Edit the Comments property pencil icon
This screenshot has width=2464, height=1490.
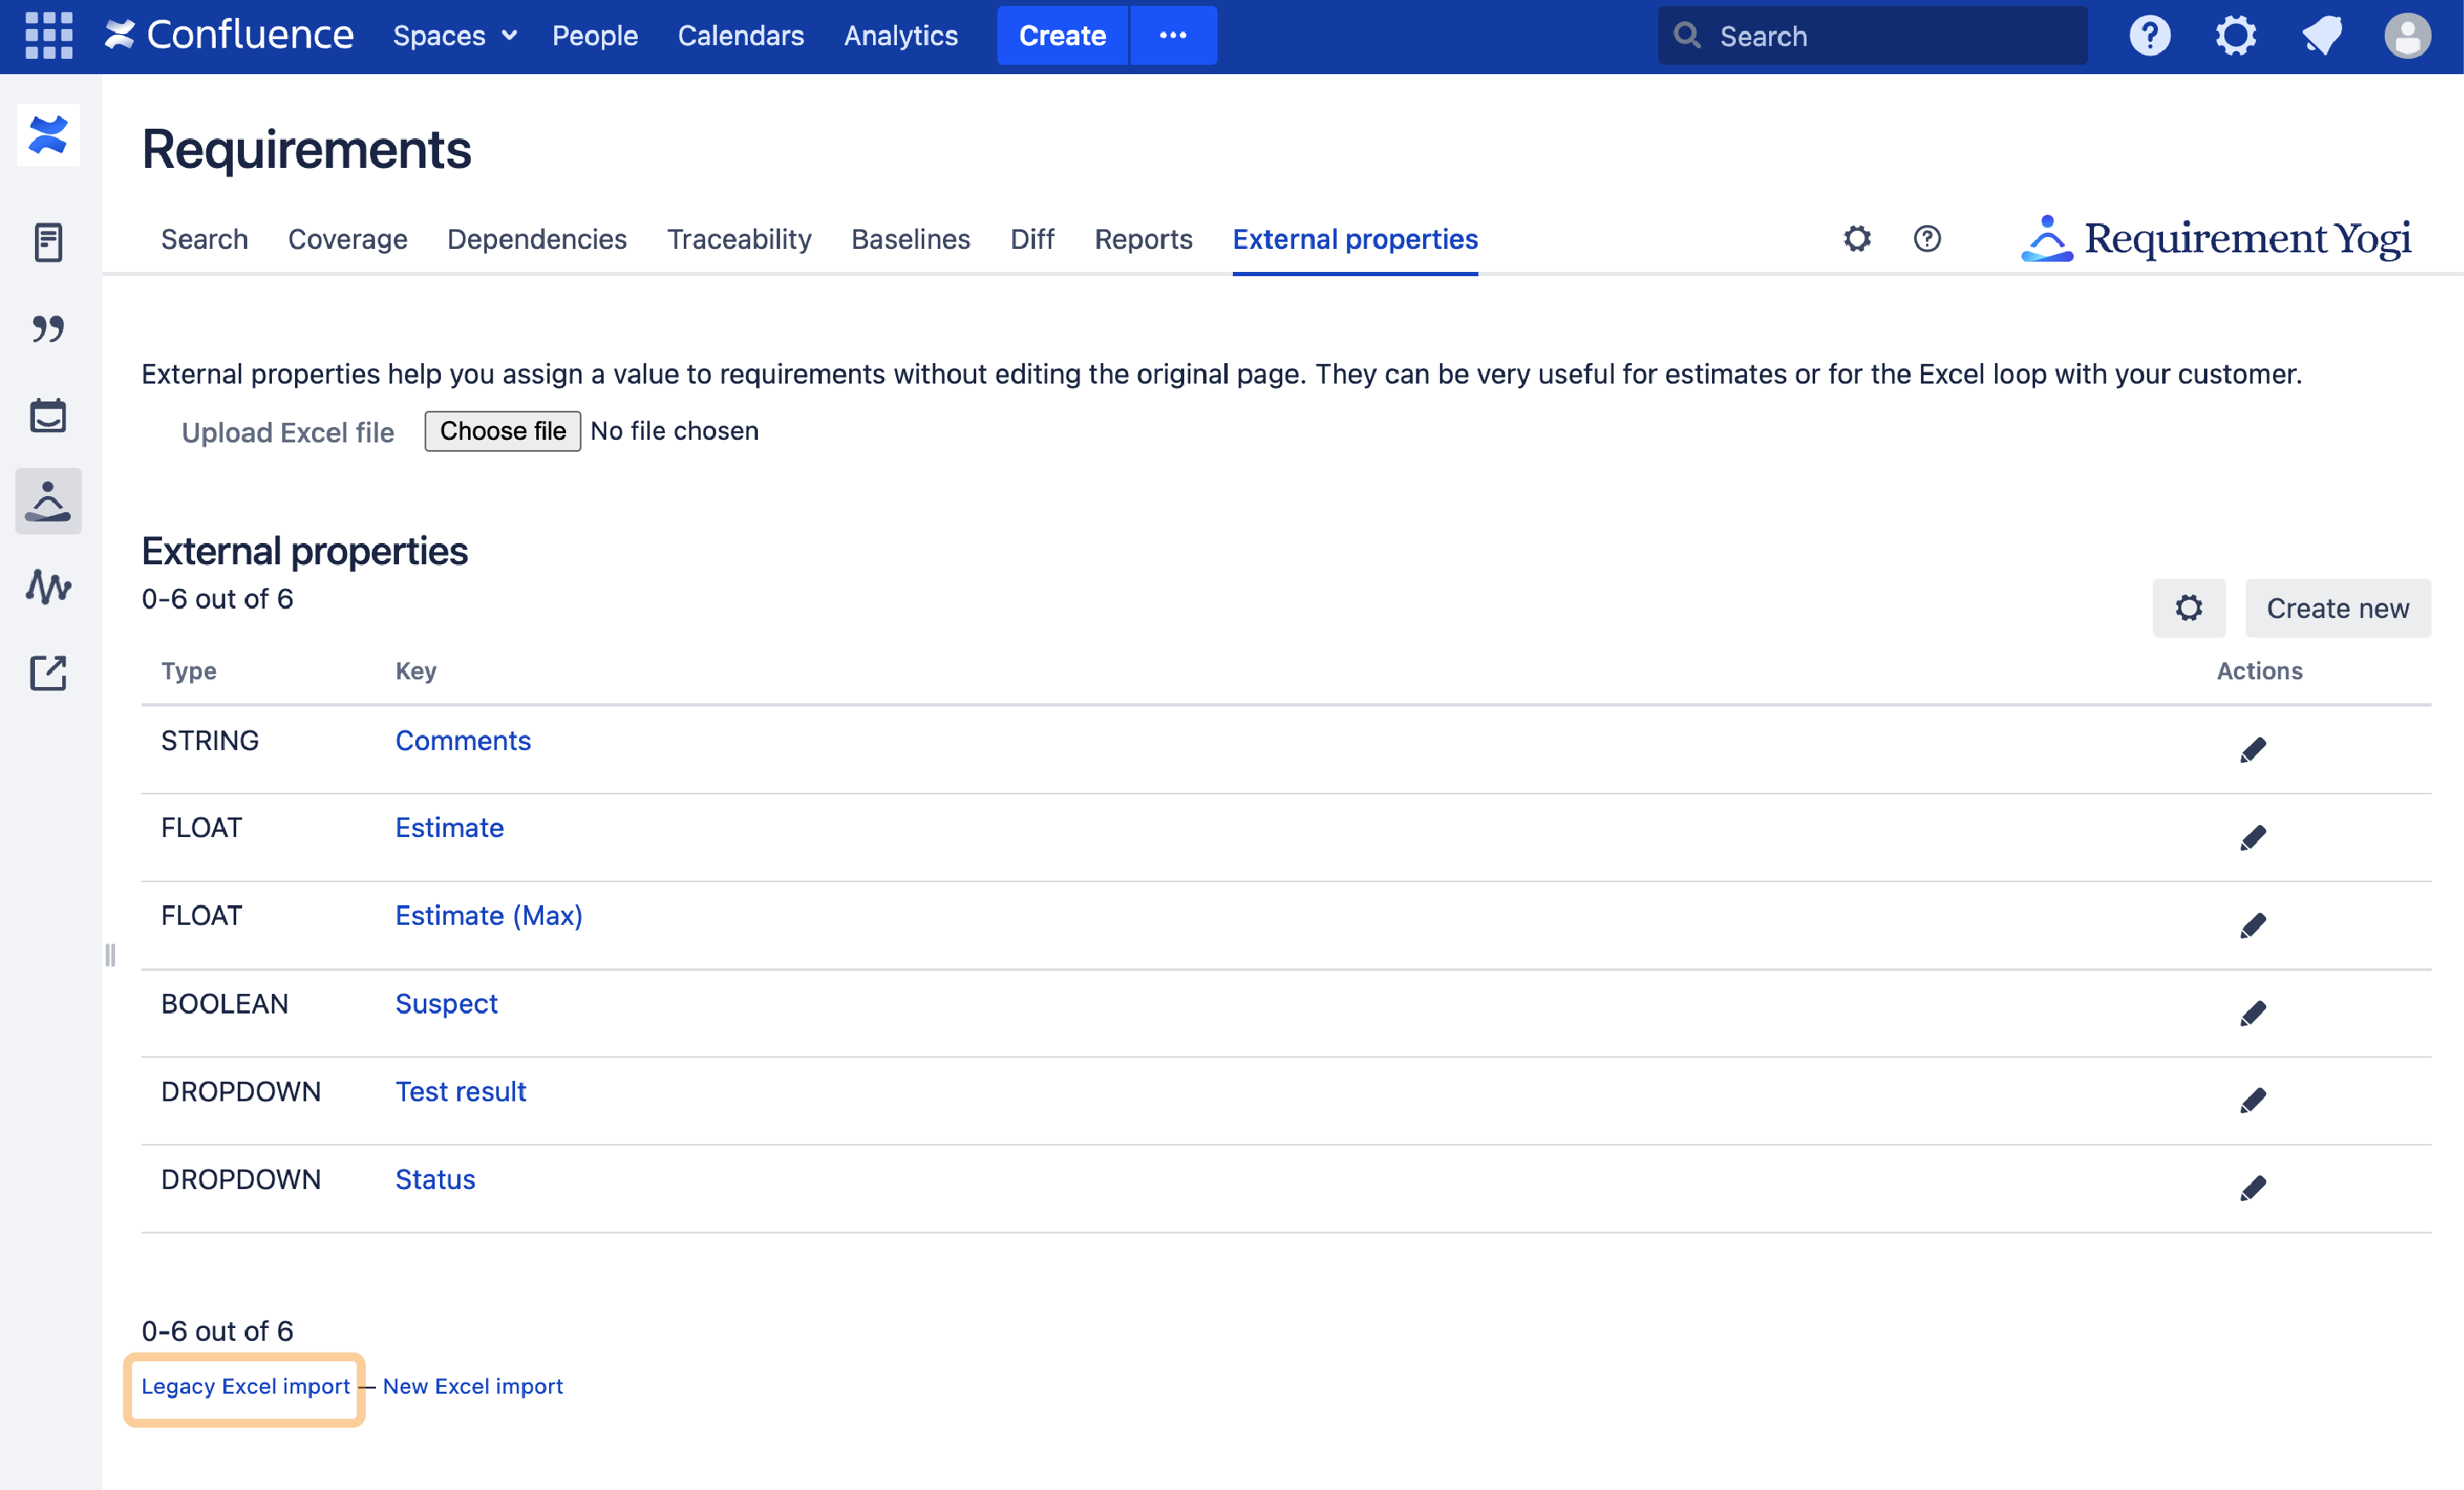(x=2252, y=750)
